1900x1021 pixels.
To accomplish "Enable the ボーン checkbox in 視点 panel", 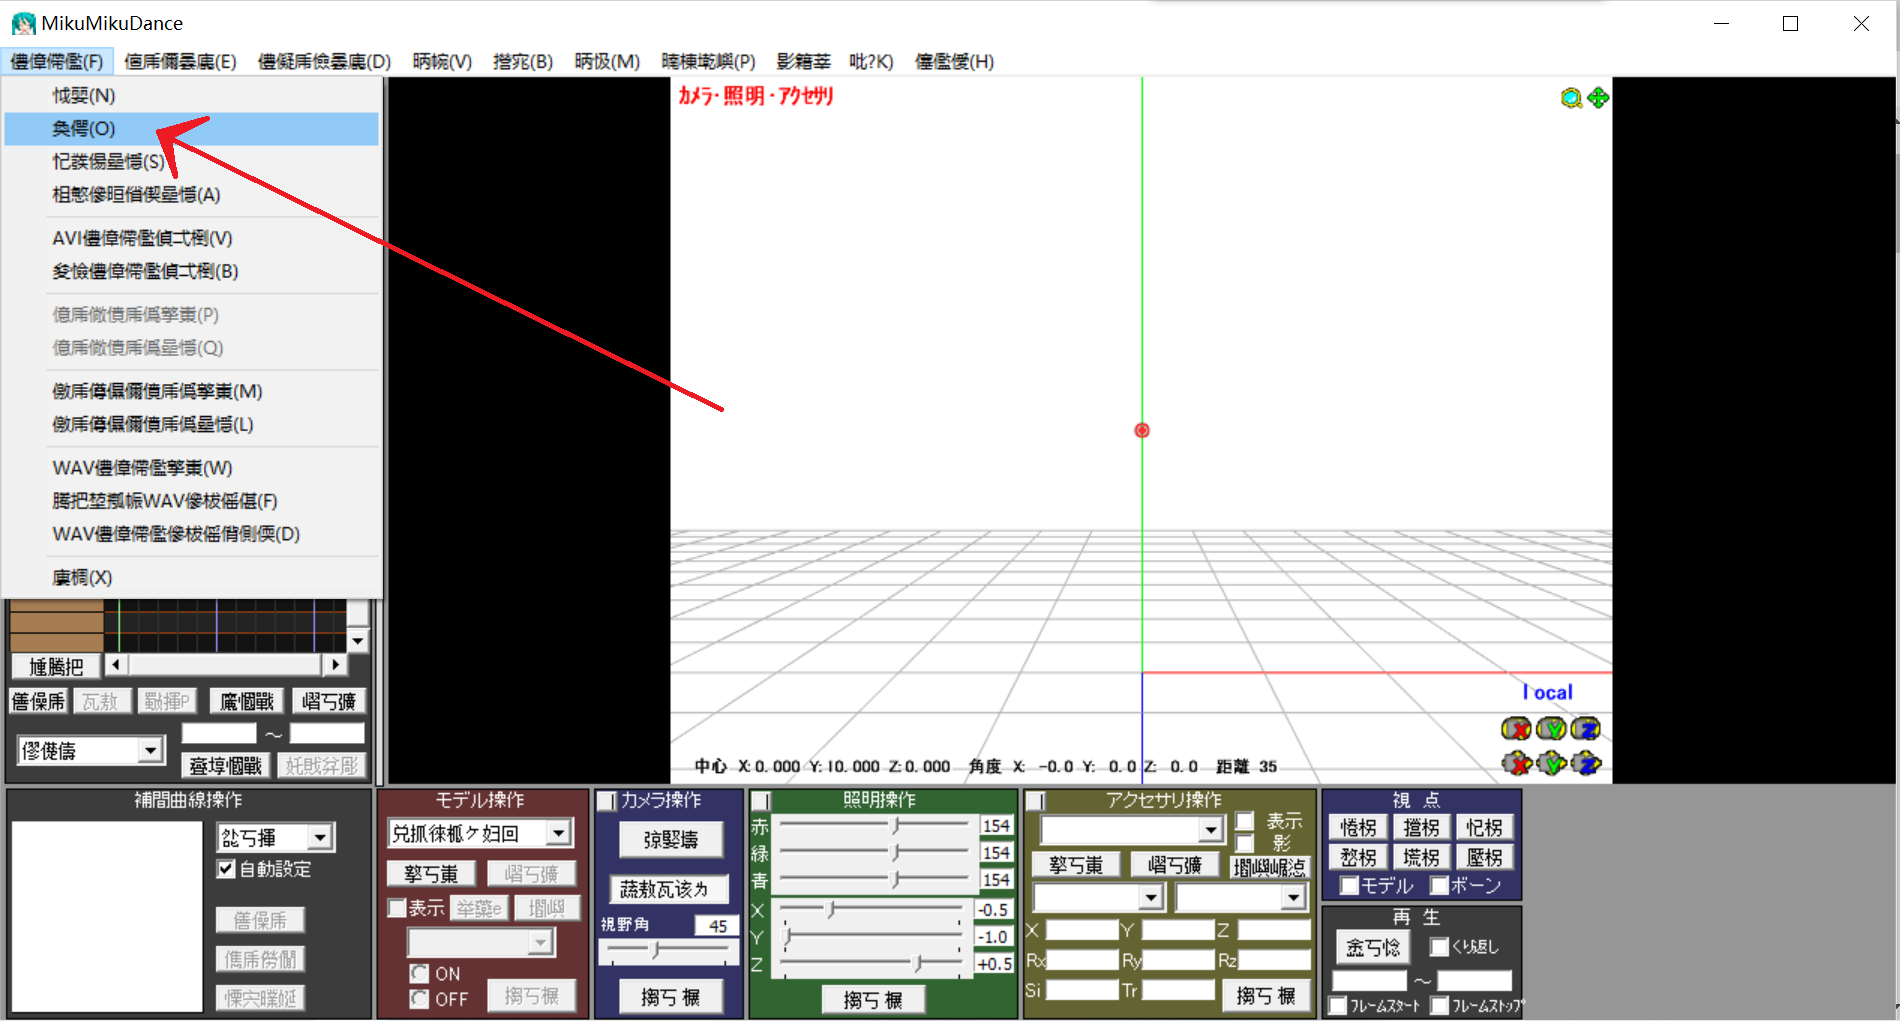I will 1439,885.
